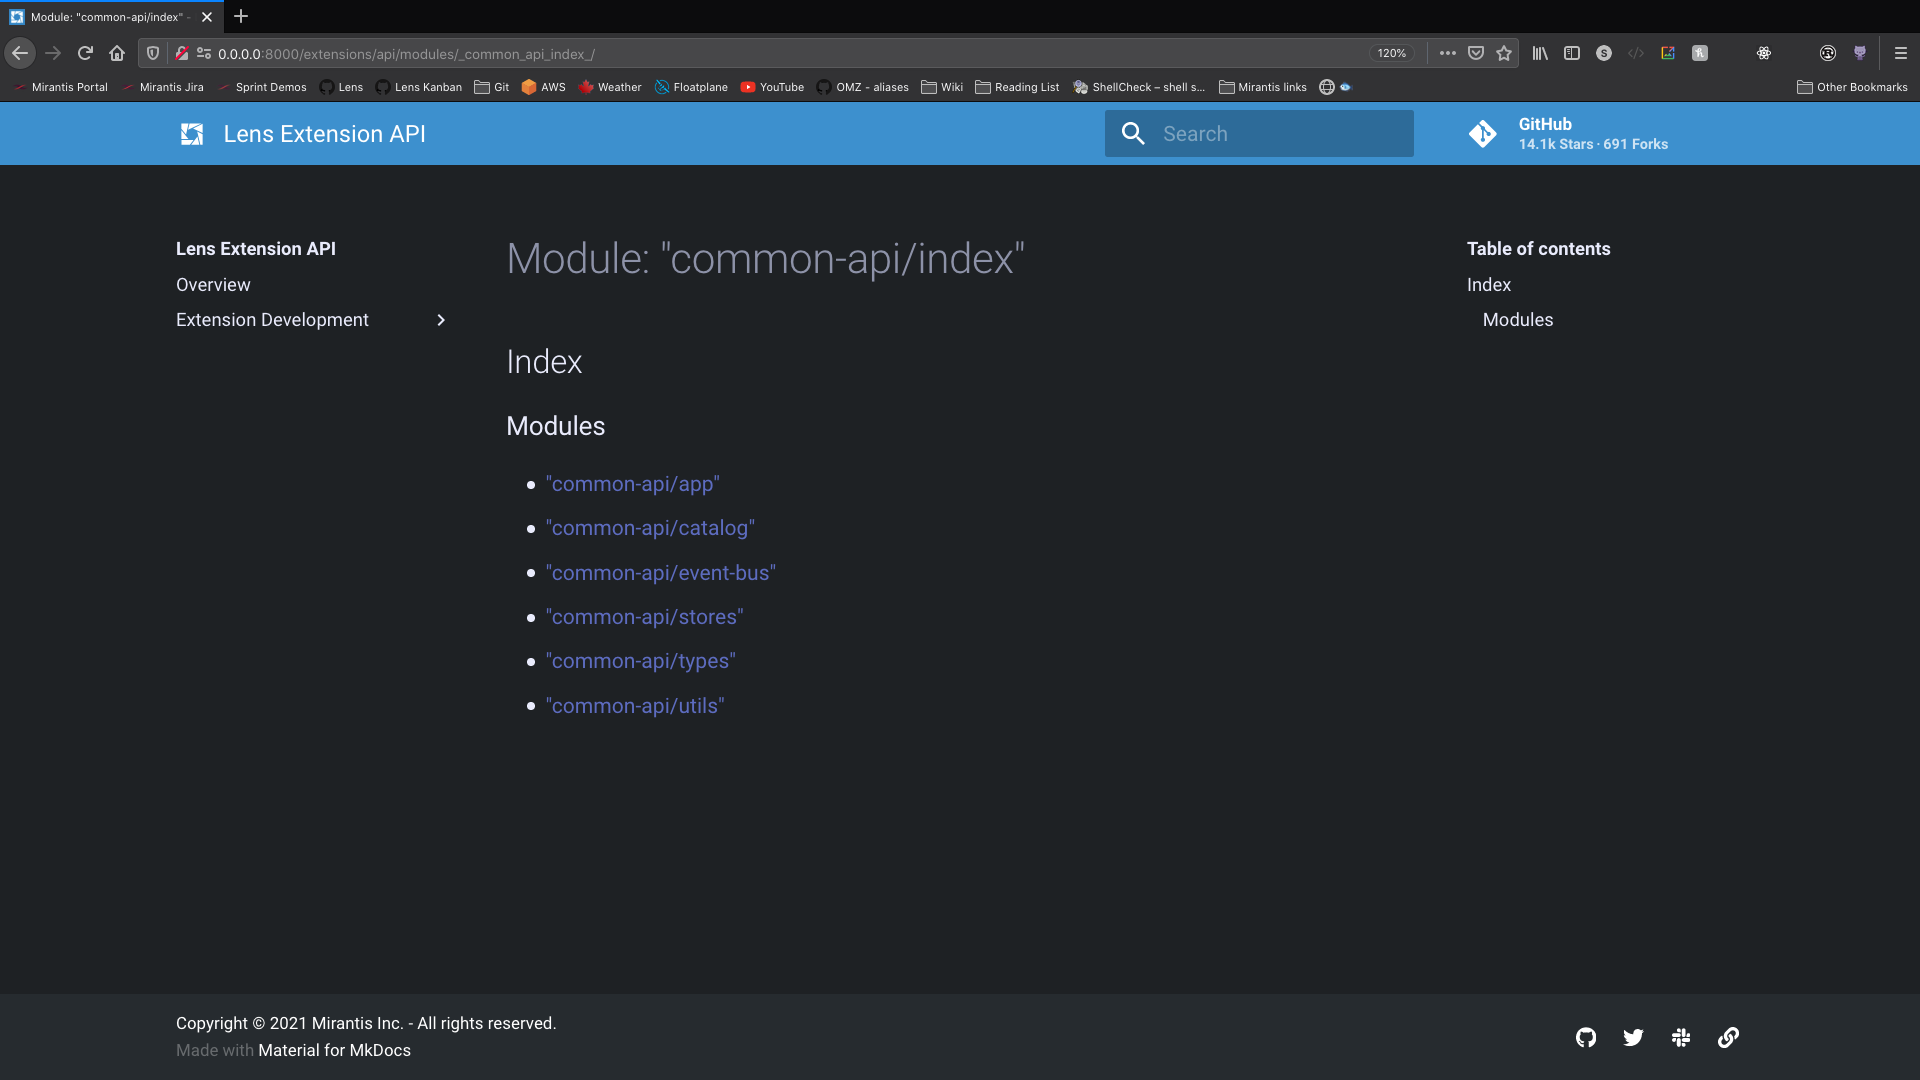Save page to Pocket icon
1920x1080 pixels.
coord(1476,53)
